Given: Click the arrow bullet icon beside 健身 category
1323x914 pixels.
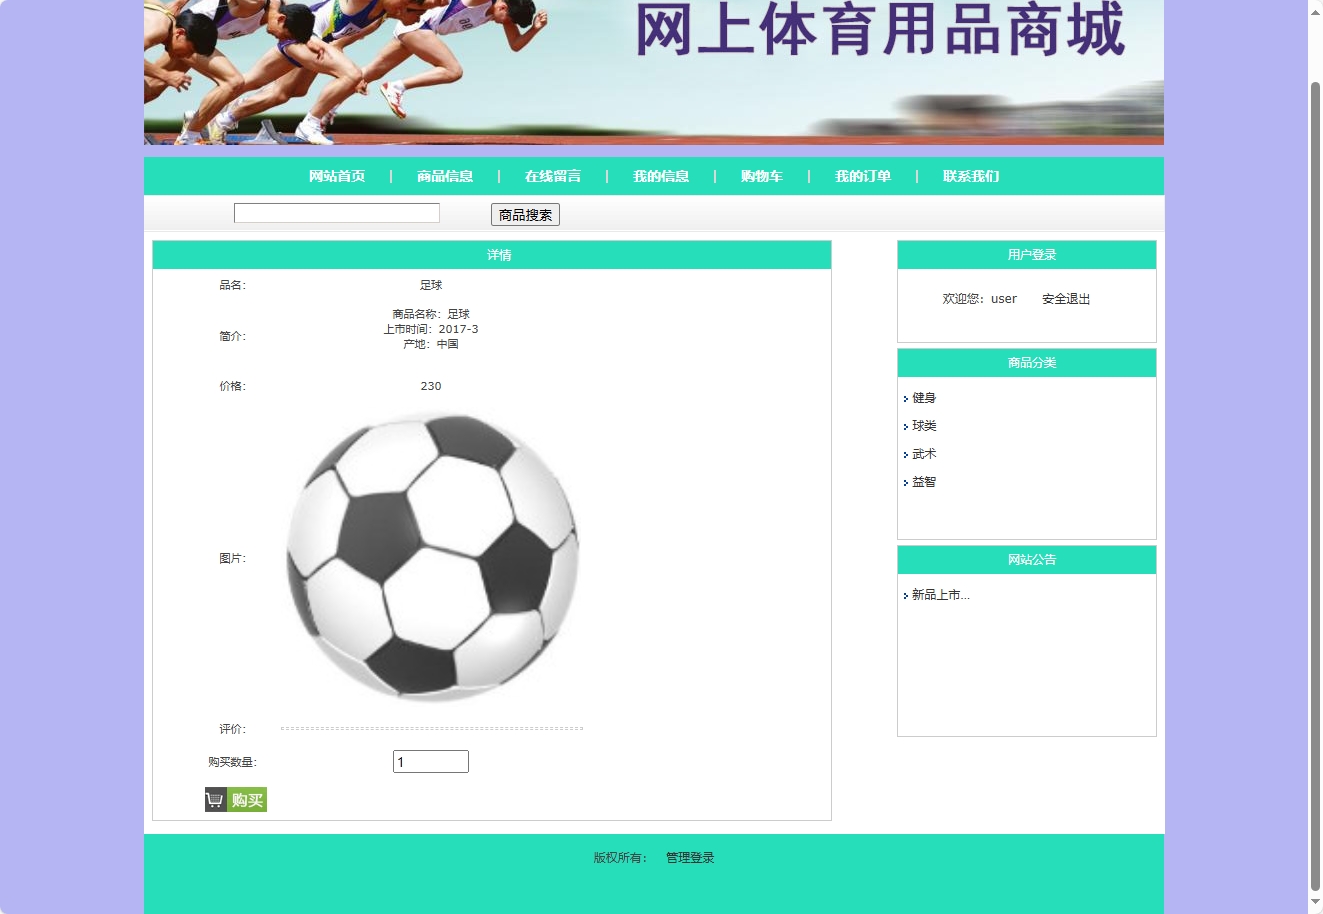Looking at the screenshot, I should pos(905,398).
